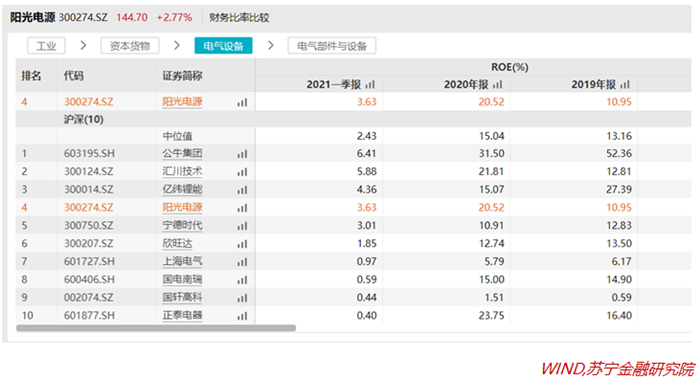Open the 国轩高科 security link
The image size is (700, 379).
(182, 297)
